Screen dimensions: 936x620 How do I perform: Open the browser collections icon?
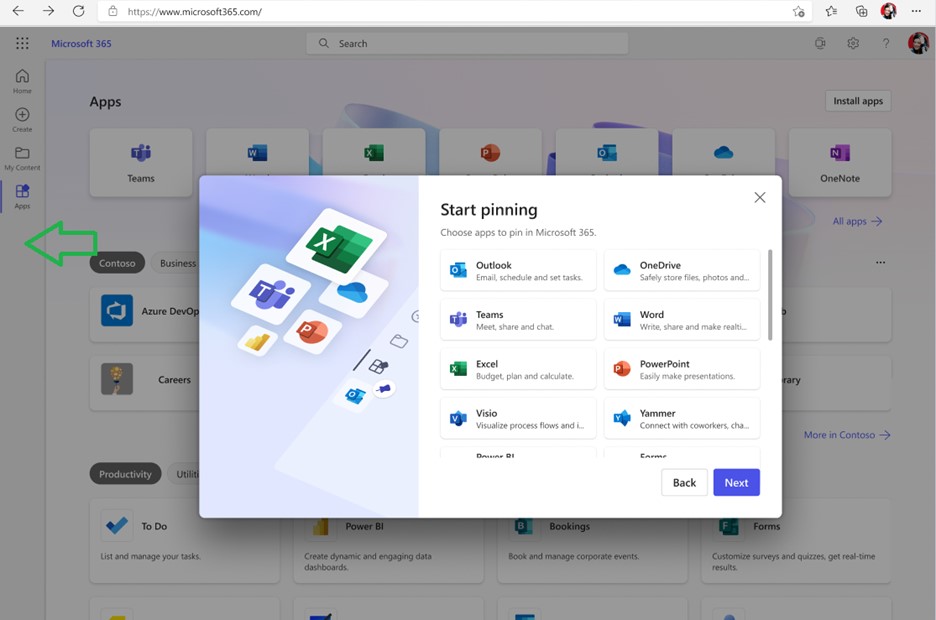pos(861,11)
